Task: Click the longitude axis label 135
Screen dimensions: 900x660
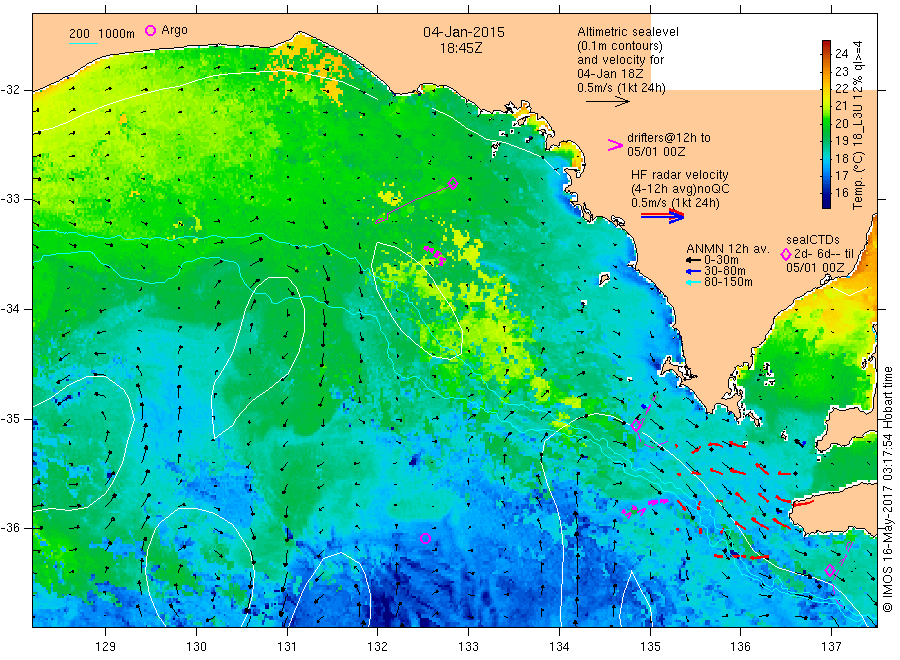Action: pos(650,647)
